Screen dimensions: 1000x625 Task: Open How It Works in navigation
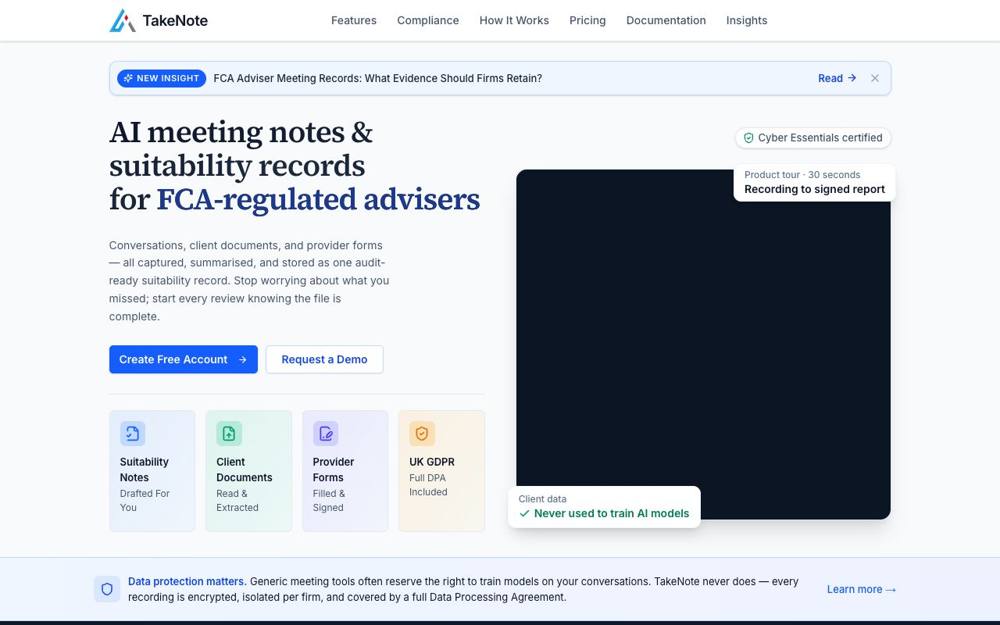tap(514, 20)
